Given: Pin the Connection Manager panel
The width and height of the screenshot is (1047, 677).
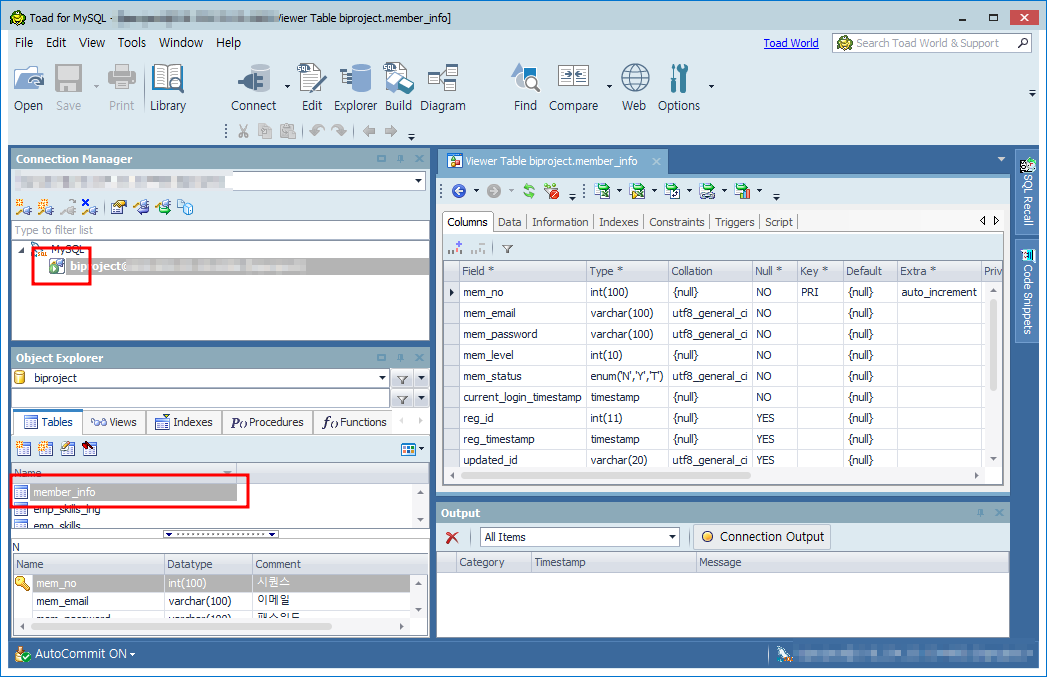Looking at the screenshot, I should tap(400, 159).
